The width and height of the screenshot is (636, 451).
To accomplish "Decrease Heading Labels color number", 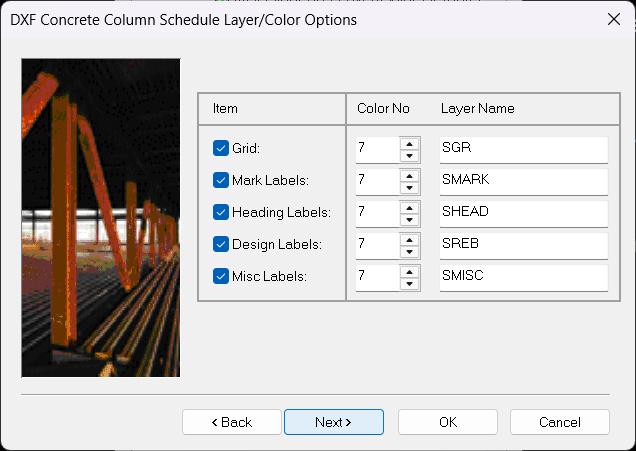I will coord(409,220).
